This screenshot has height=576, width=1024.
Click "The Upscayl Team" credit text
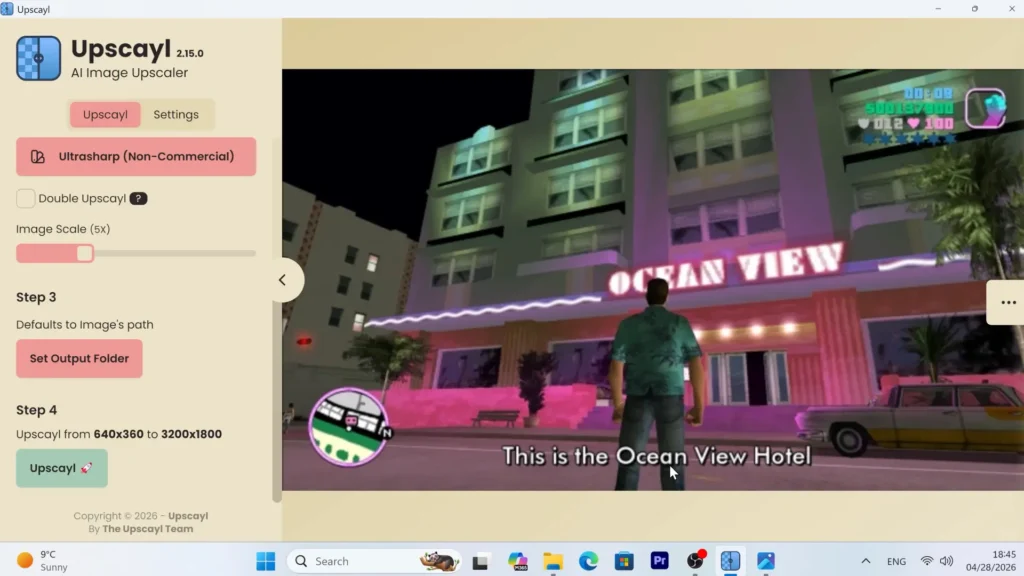148,529
